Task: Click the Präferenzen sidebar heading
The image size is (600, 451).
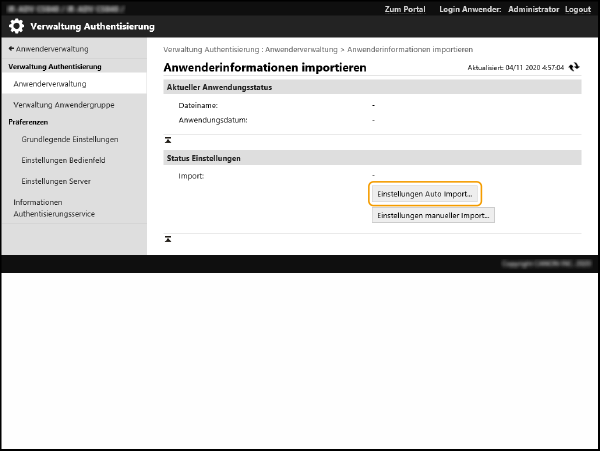Action: pyautogui.click(x=29, y=121)
